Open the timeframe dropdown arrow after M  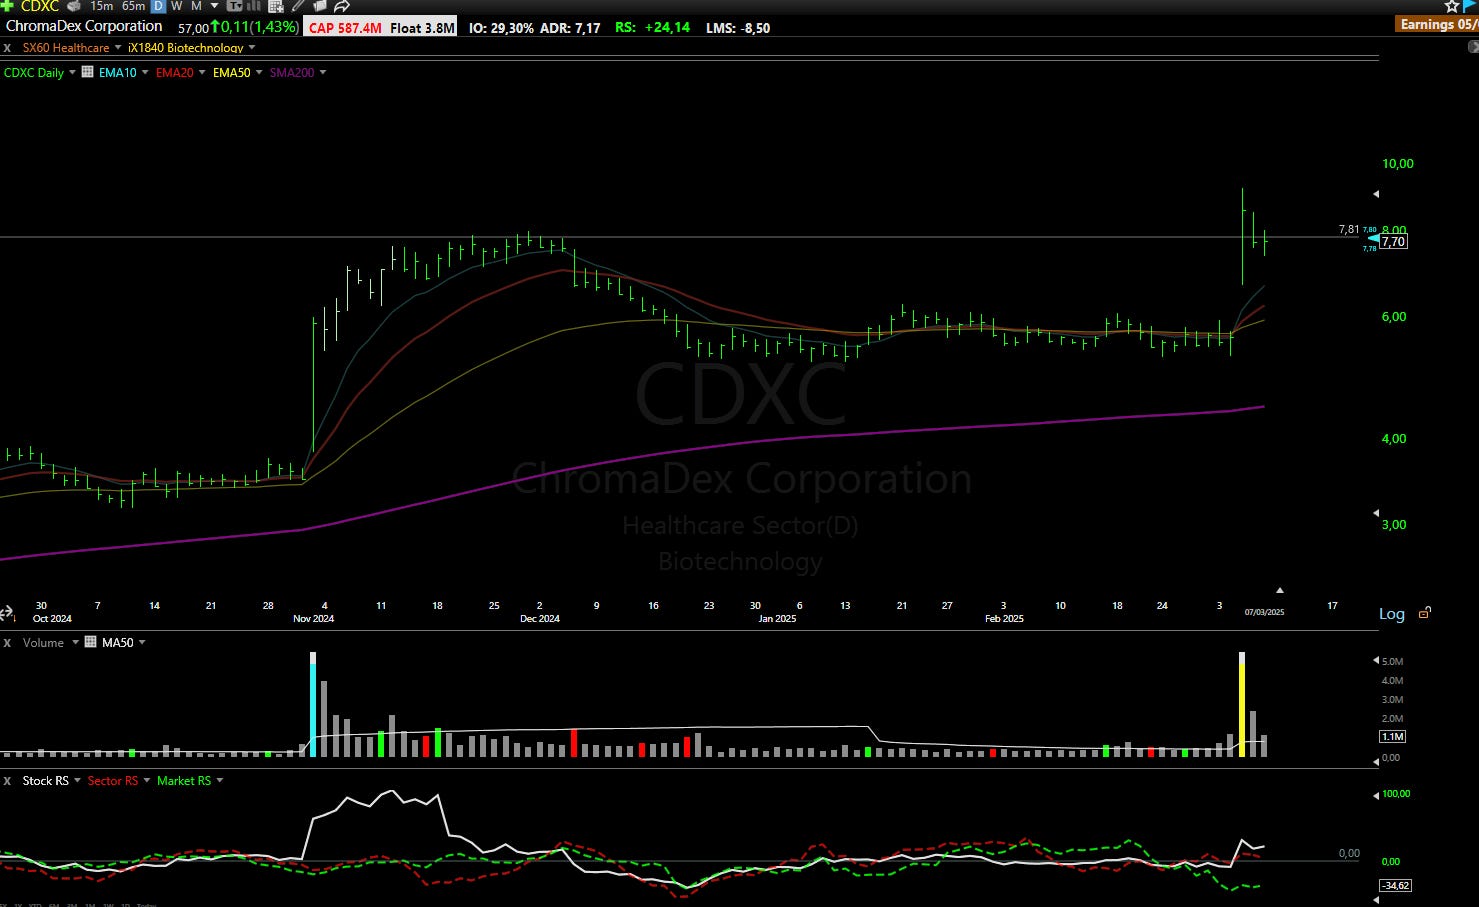pos(214,6)
